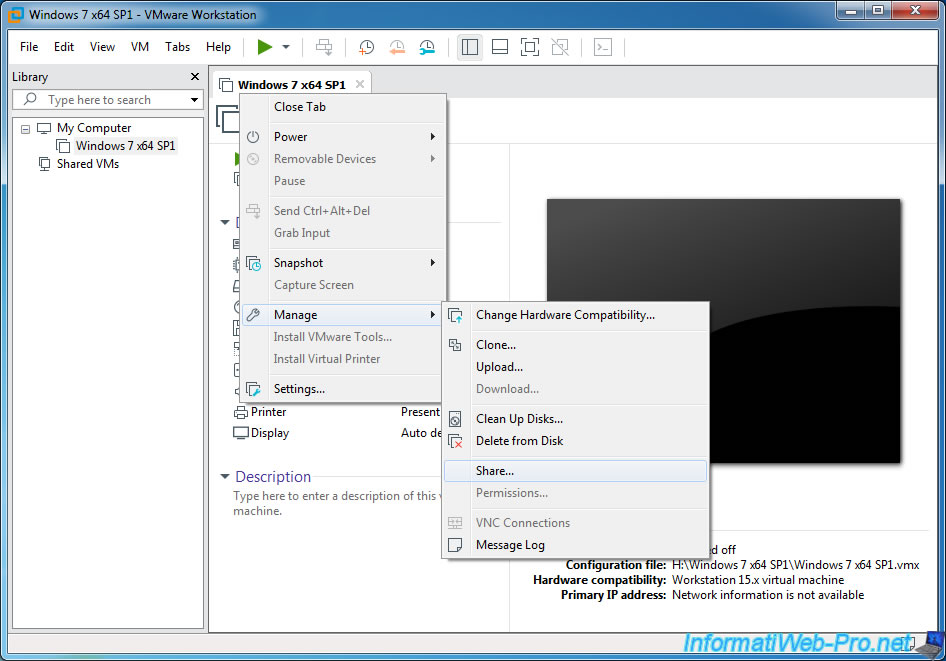Click the description text entry area
Screen dimensions: 946x661
point(337,503)
